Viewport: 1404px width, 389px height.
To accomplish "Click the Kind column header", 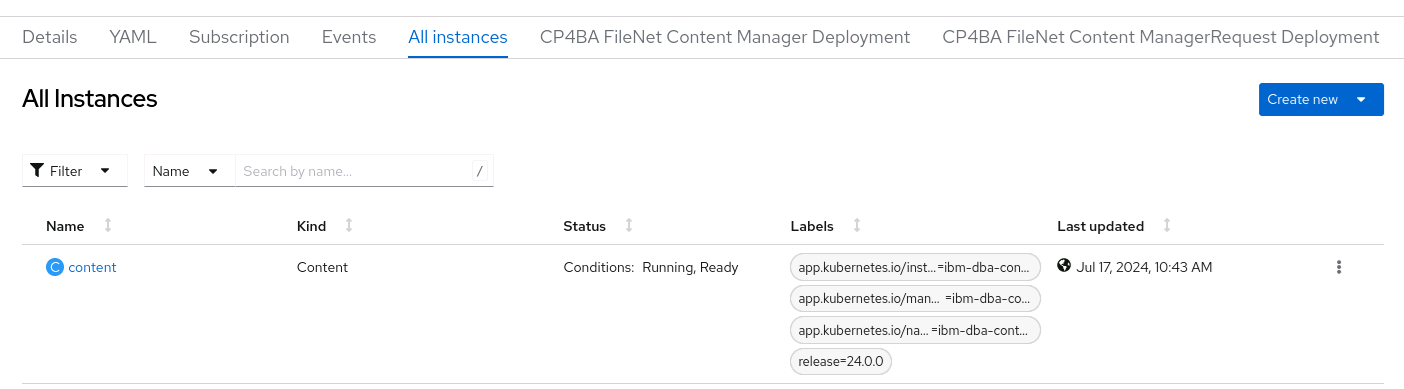I will [x=312, y=226].
